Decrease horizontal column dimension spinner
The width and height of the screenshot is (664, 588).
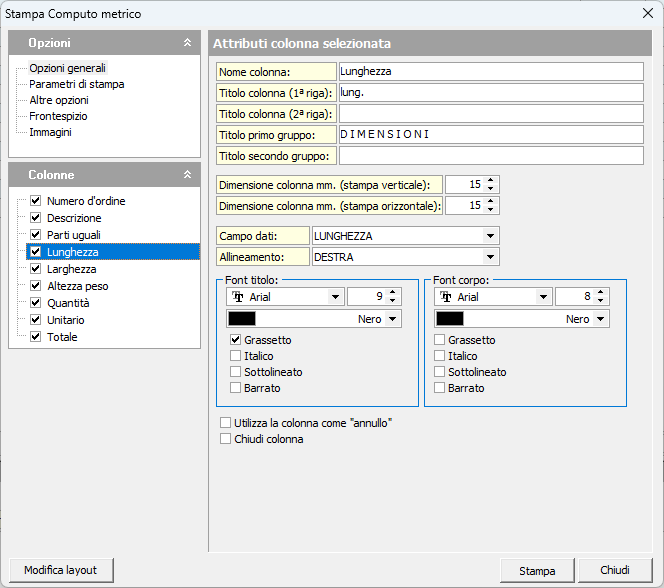491,209
